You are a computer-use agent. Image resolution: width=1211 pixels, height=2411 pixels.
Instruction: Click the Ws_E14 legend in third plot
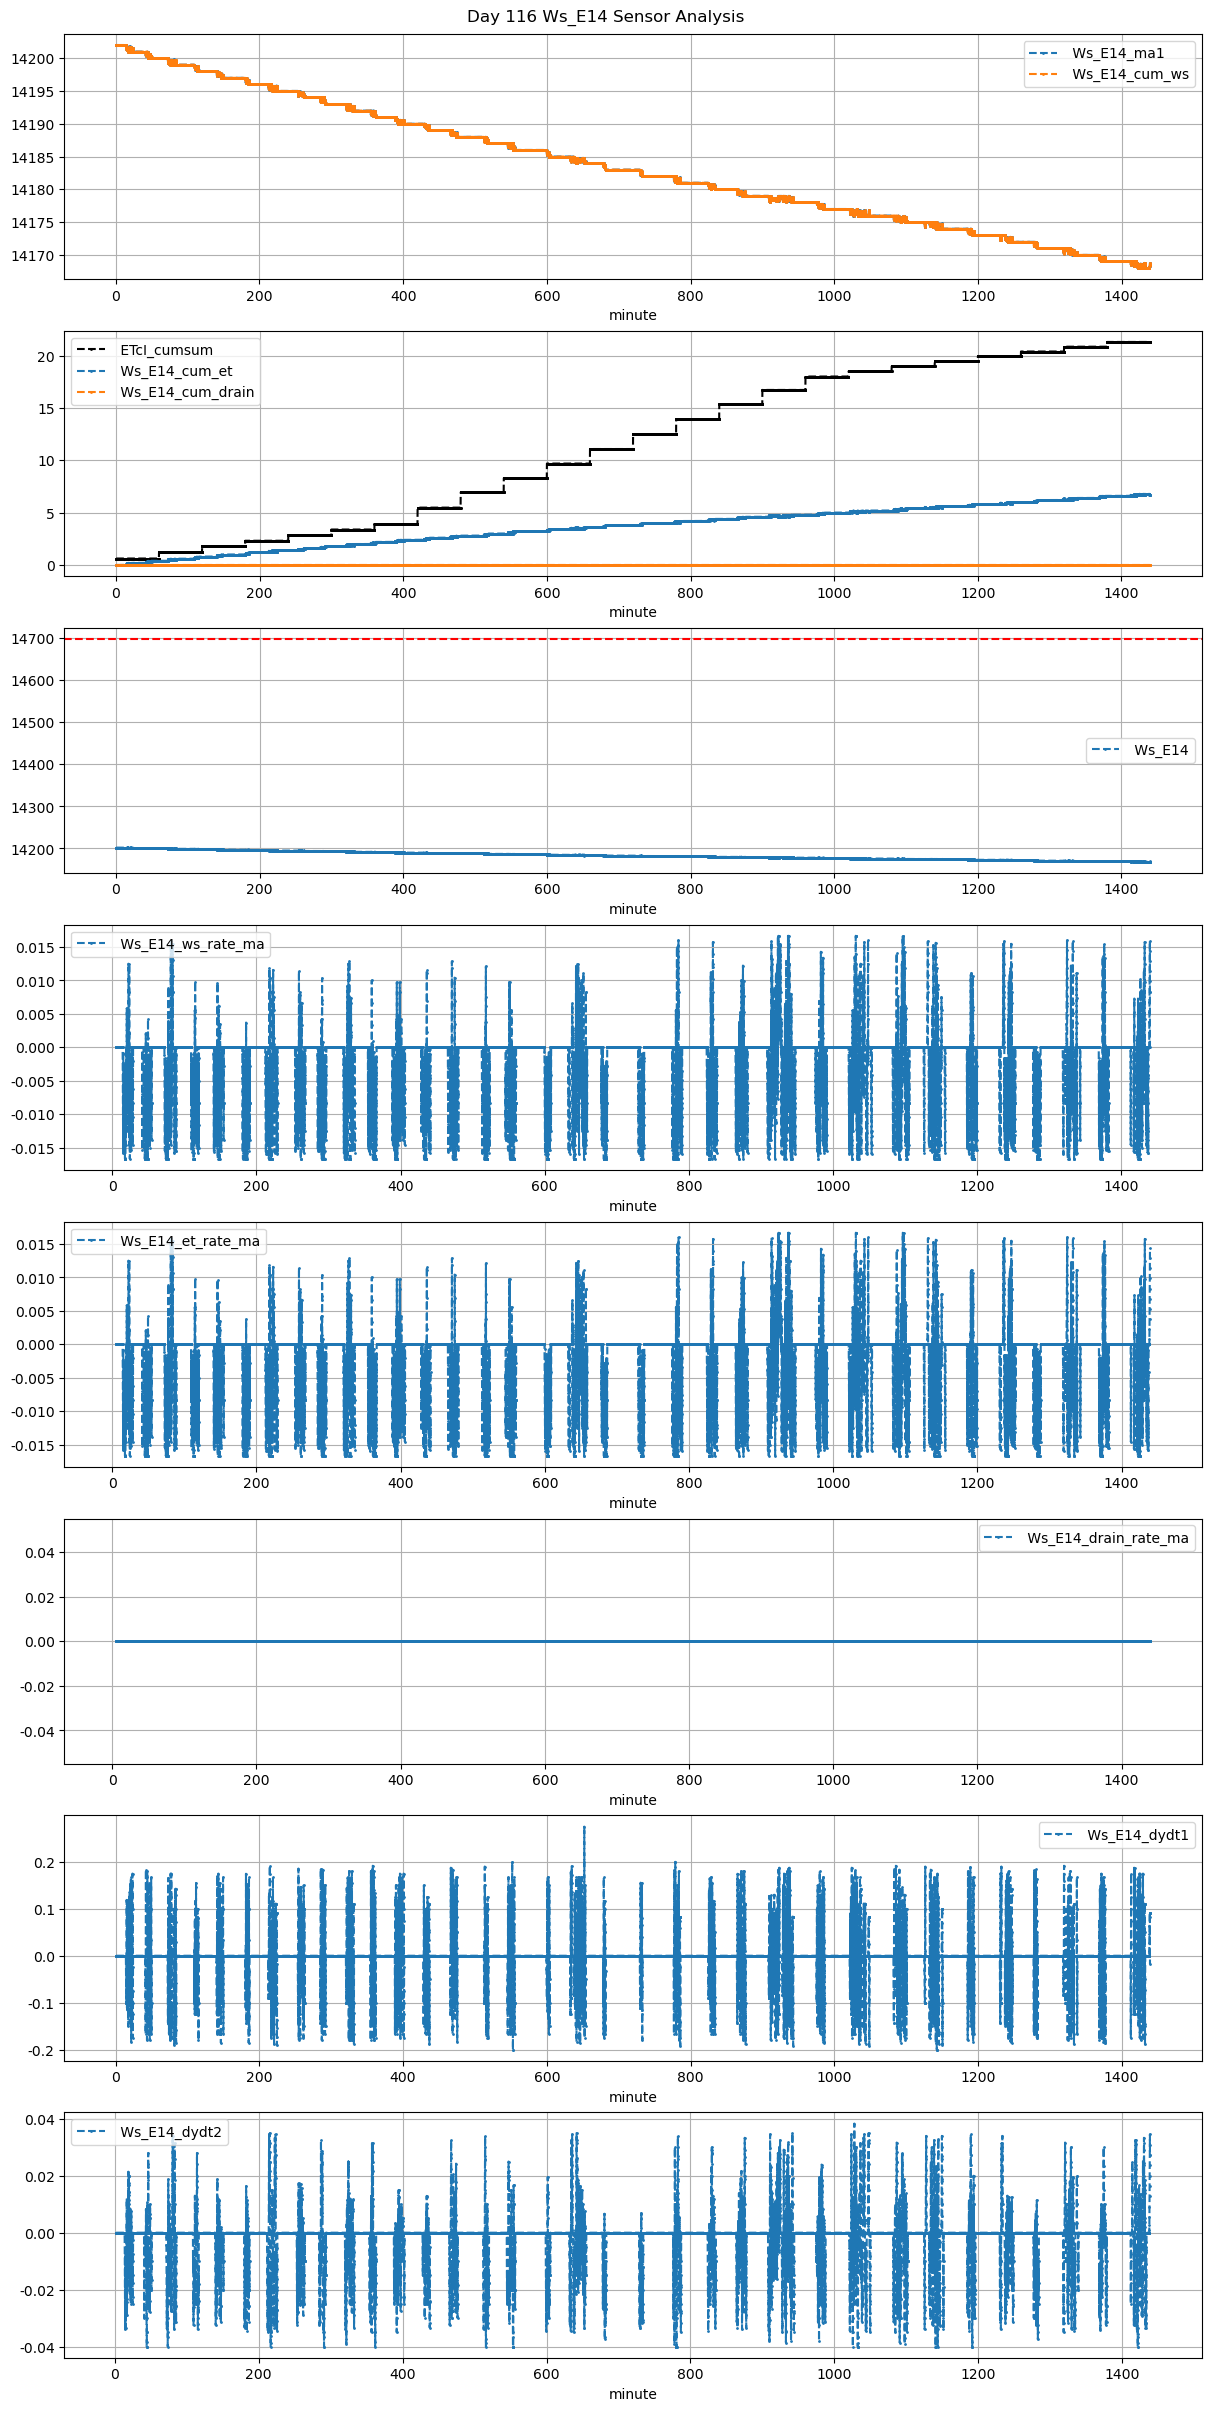click(1160, 750)
